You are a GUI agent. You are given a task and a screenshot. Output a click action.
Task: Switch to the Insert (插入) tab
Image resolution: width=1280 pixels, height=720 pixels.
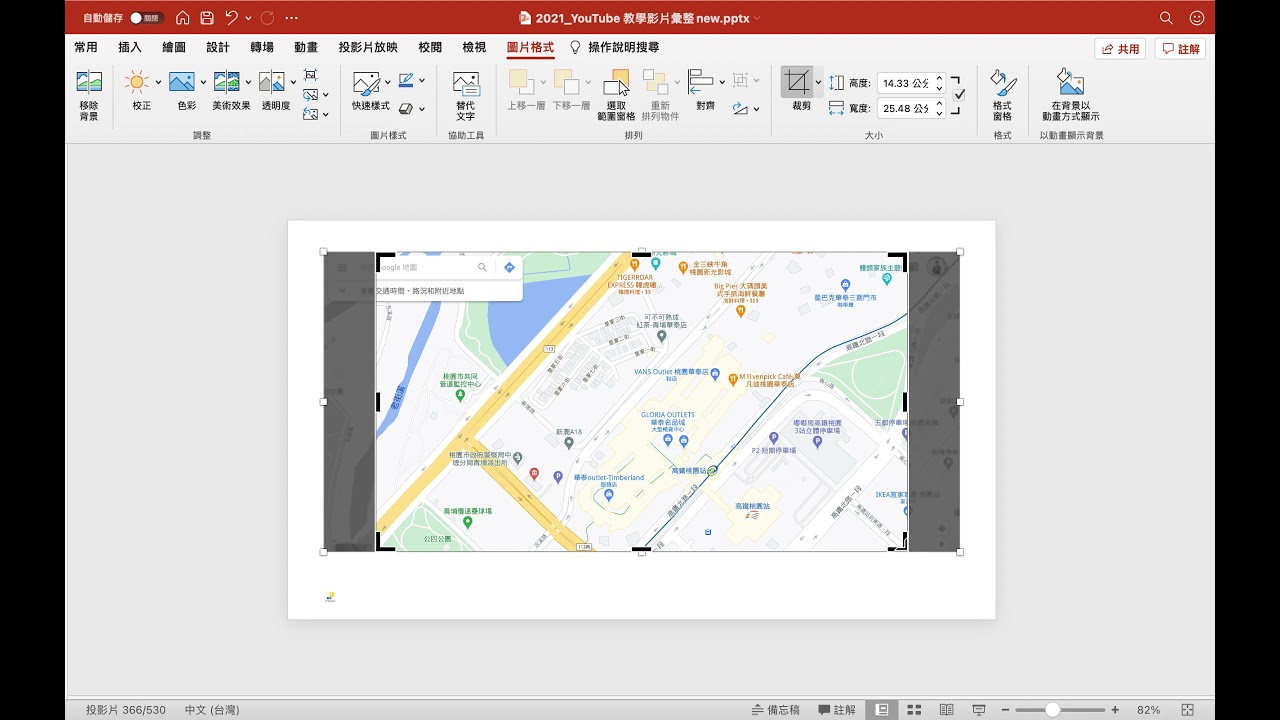coord(130,47)
